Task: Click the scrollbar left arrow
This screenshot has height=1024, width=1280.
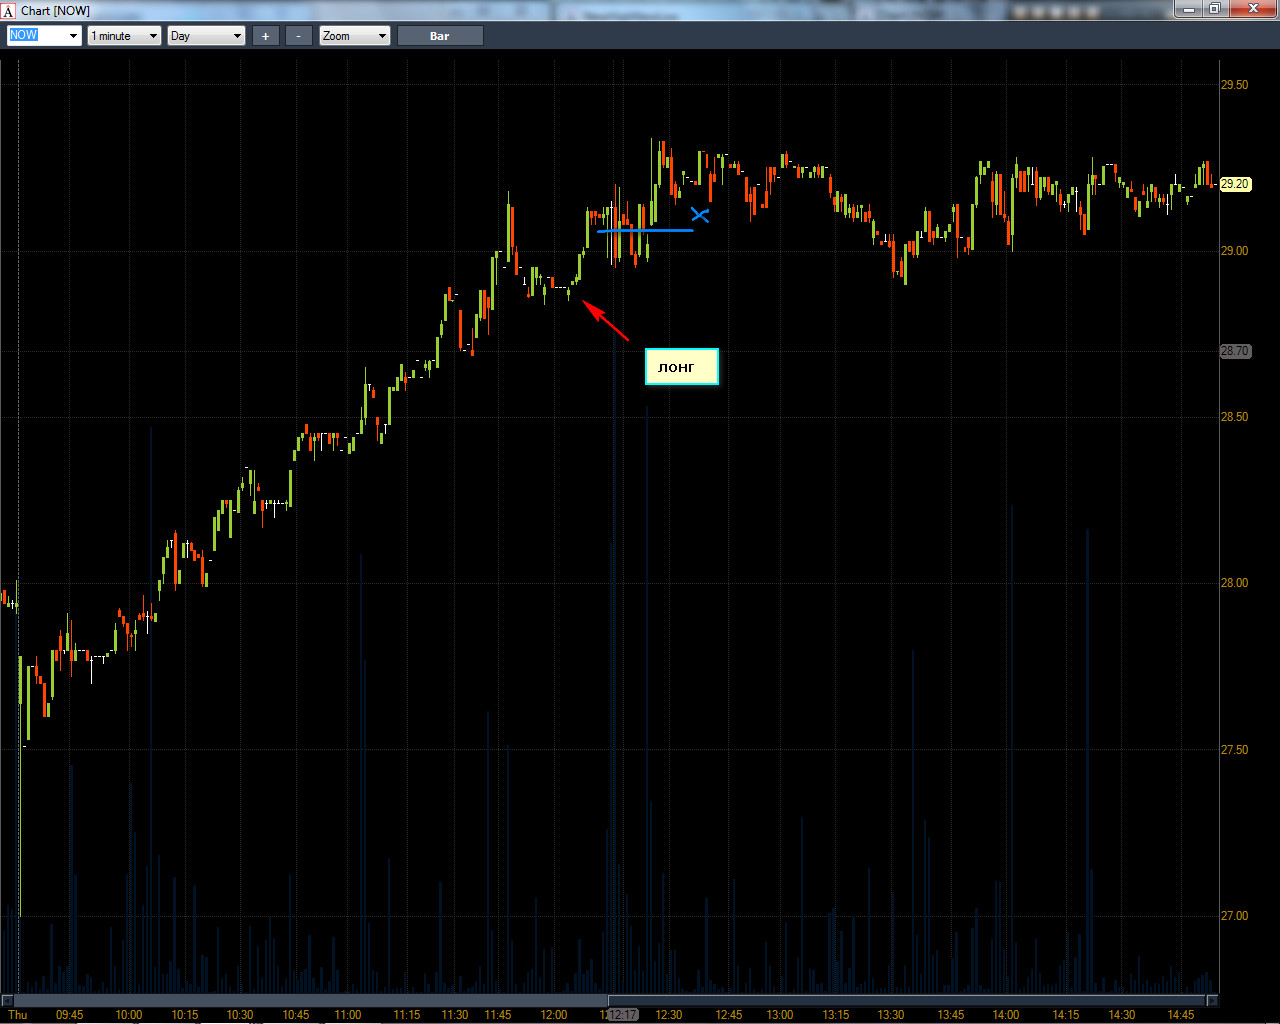Action: [x=7, y=1000]
